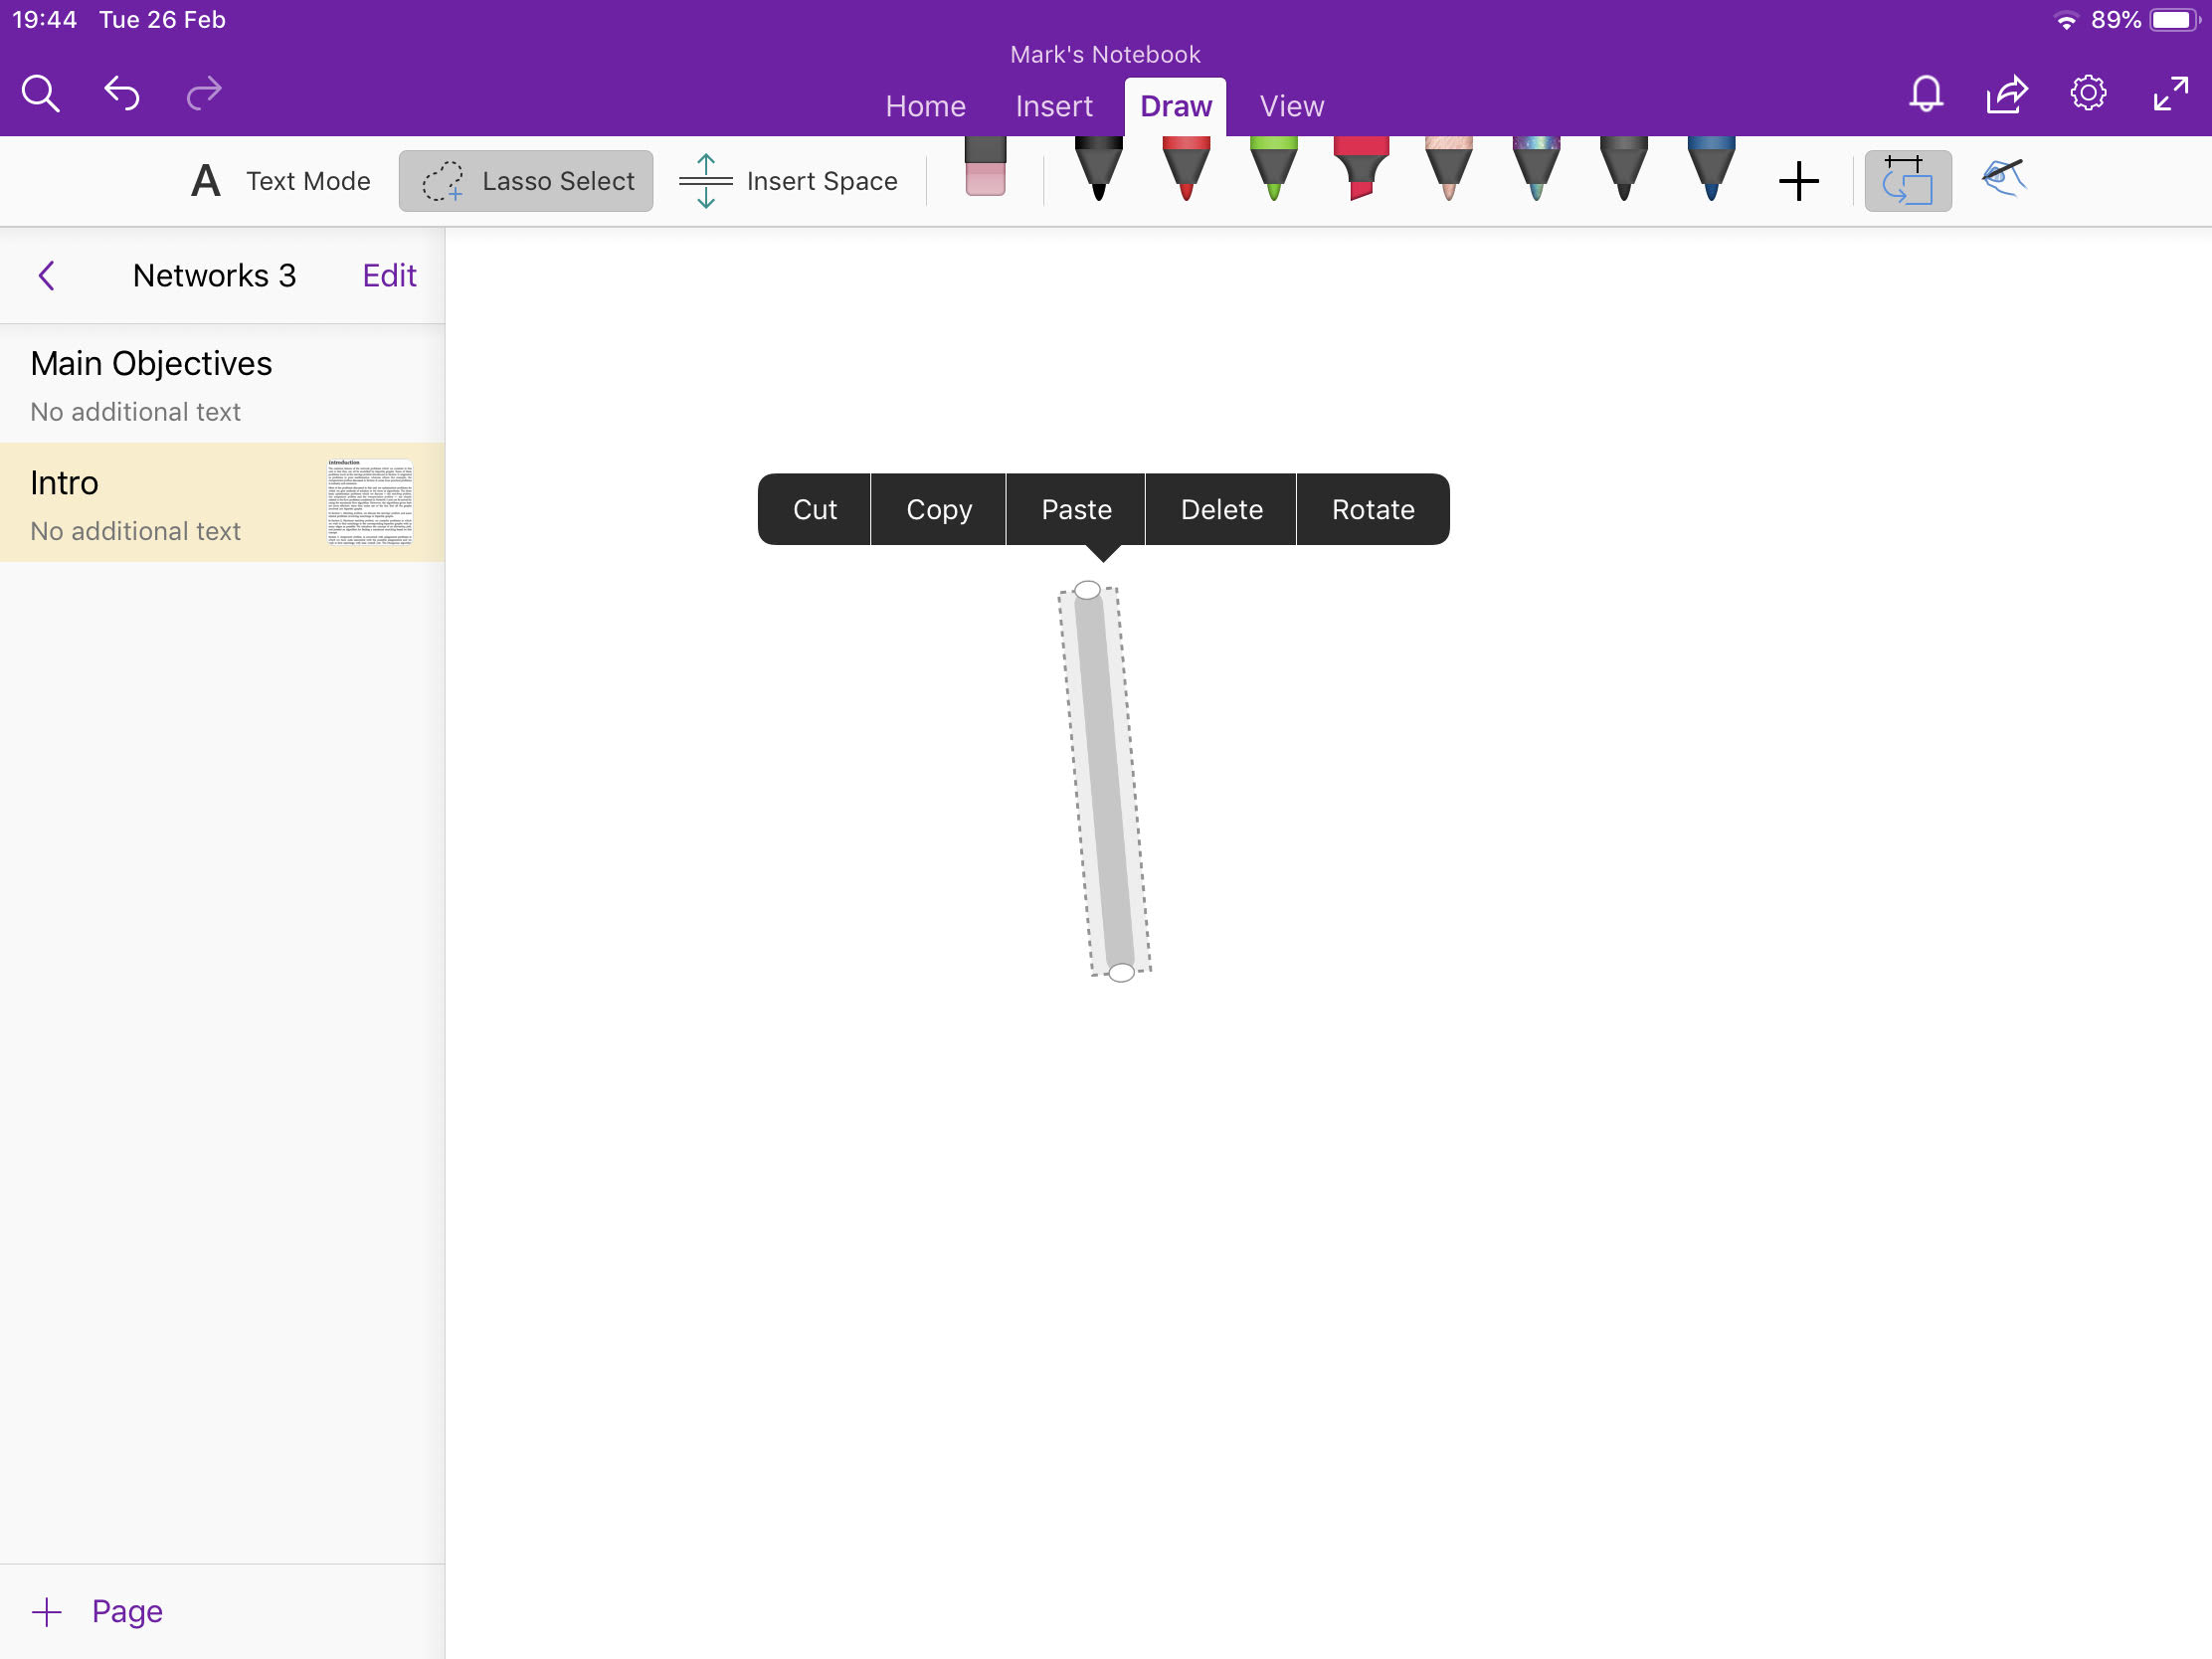Toggle the ink to shape converter

[x=1907, y=181]
